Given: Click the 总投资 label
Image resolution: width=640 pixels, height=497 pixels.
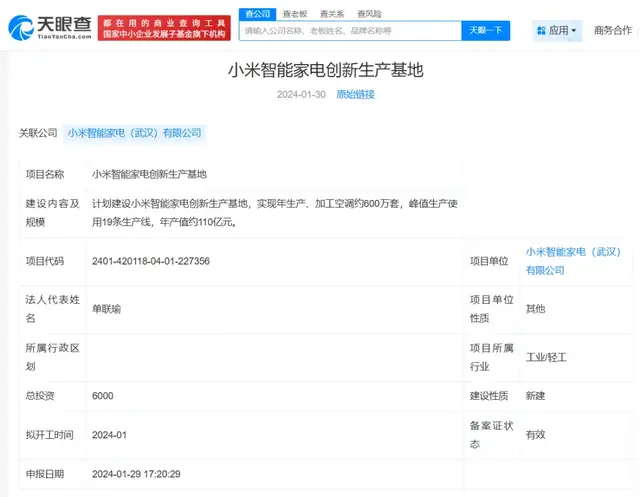Looking at the screenshot, I should pyautogui.click(x=40, y=396).
